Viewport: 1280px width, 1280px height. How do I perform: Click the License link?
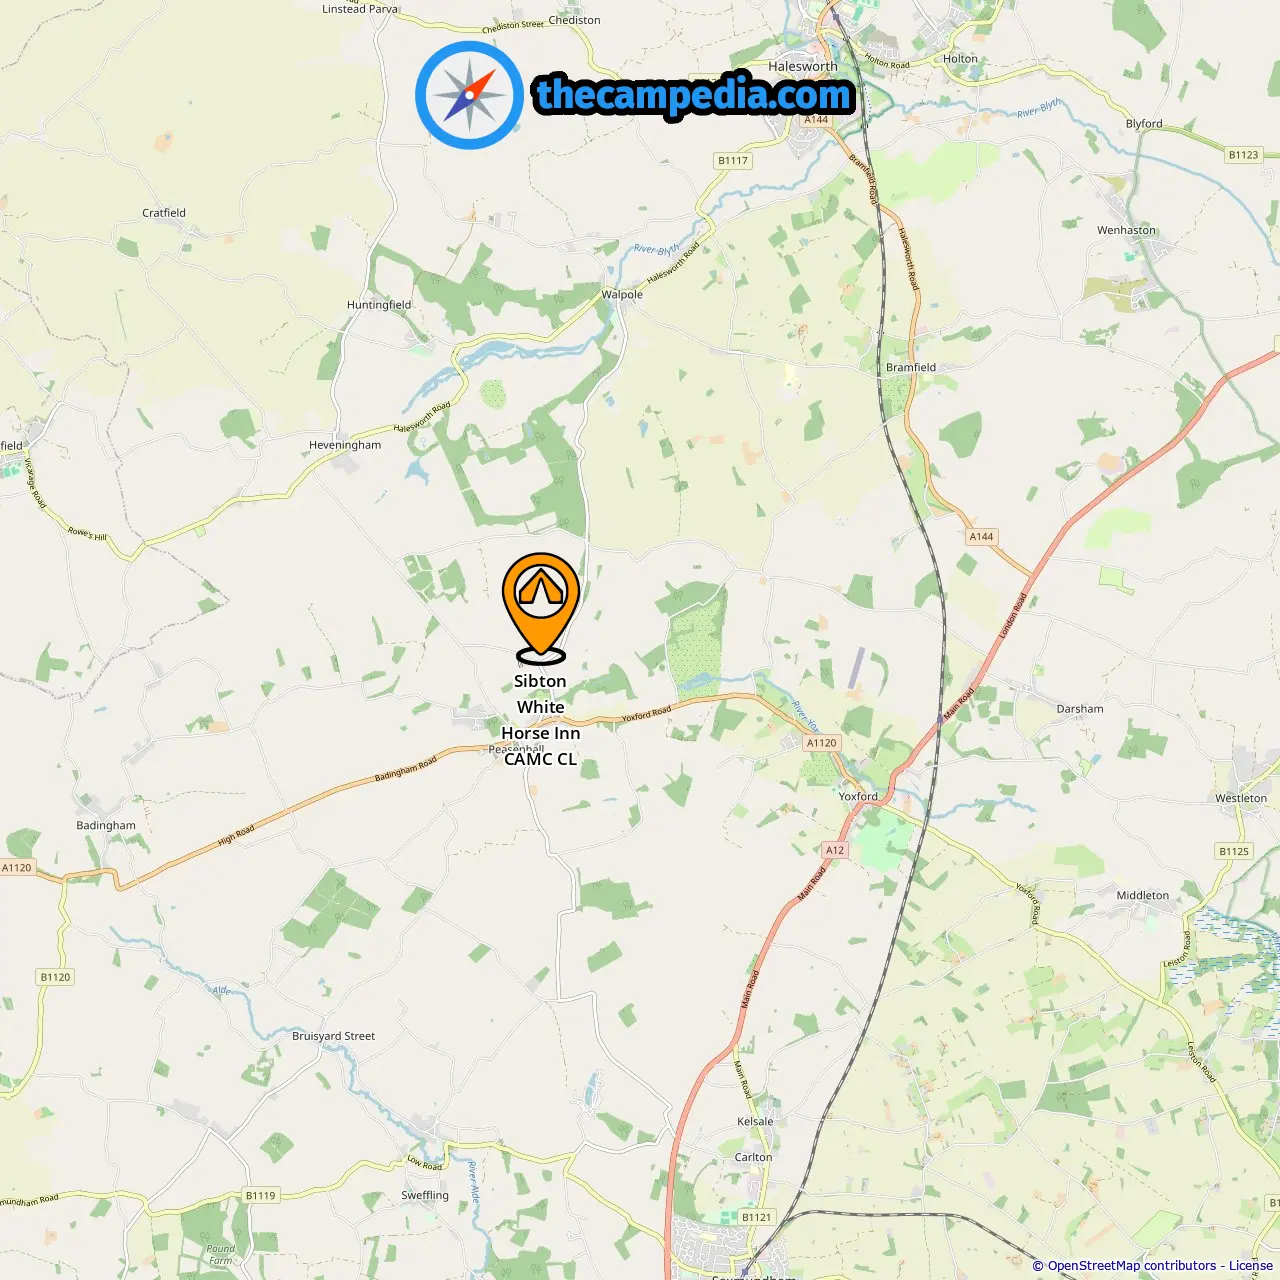click(x=1250, y=1266)
